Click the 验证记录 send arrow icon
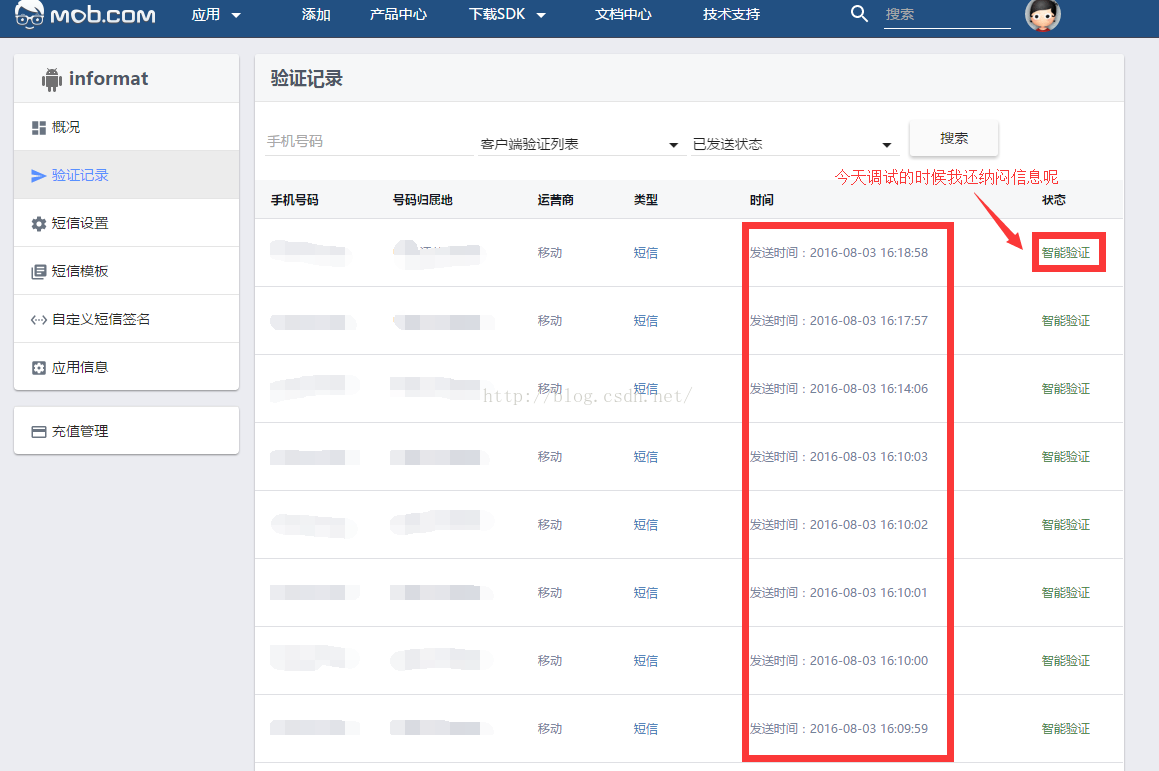The width and height of the screenshot is (1159, 771). coord(38,176)
